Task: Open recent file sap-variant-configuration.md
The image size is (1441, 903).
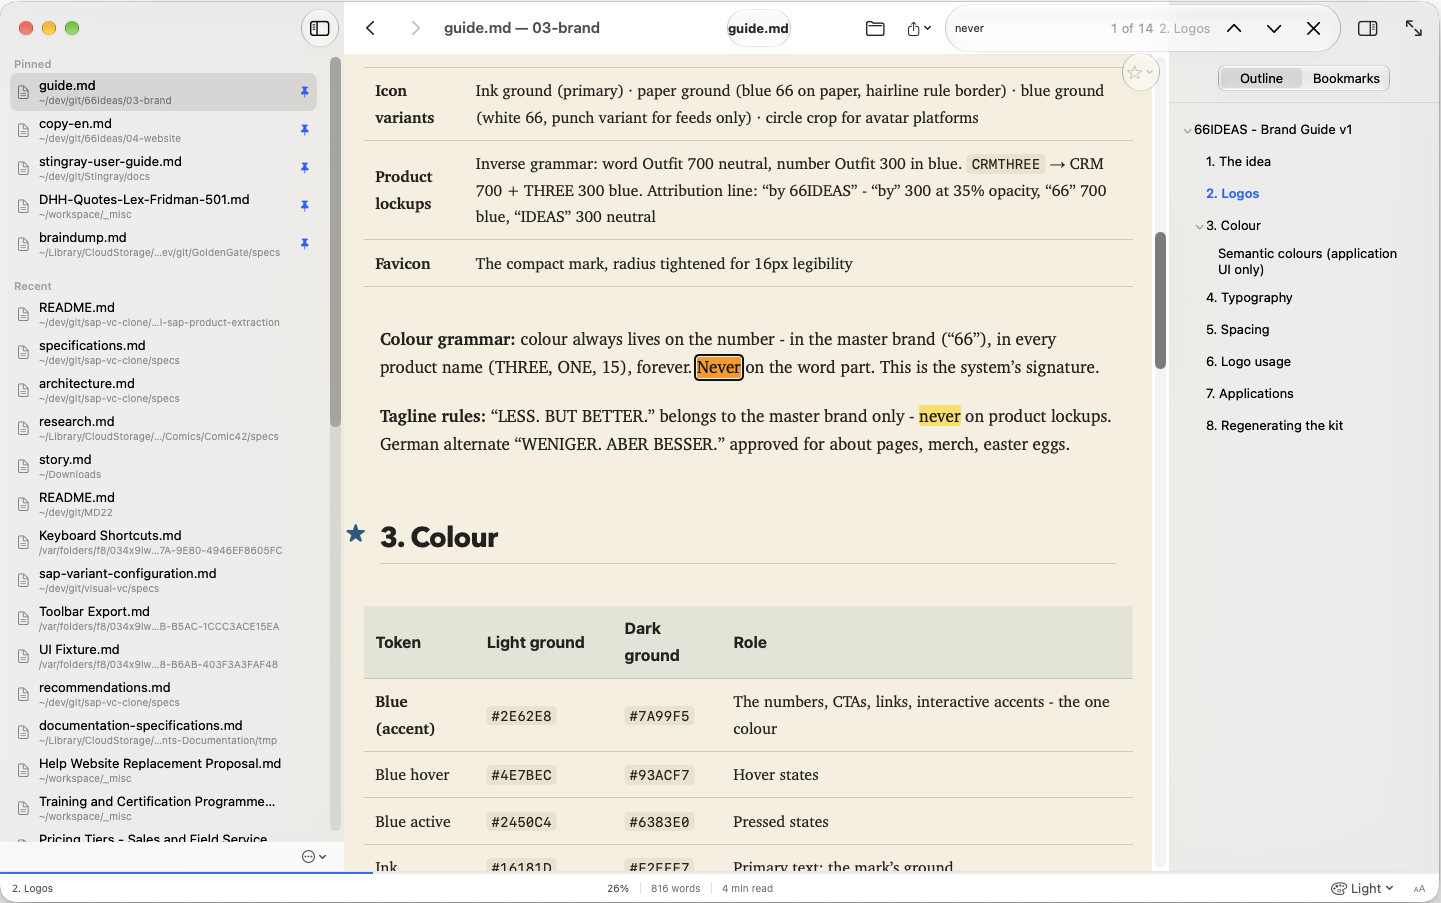Action: pyautogui.click(x=163, y=580)
